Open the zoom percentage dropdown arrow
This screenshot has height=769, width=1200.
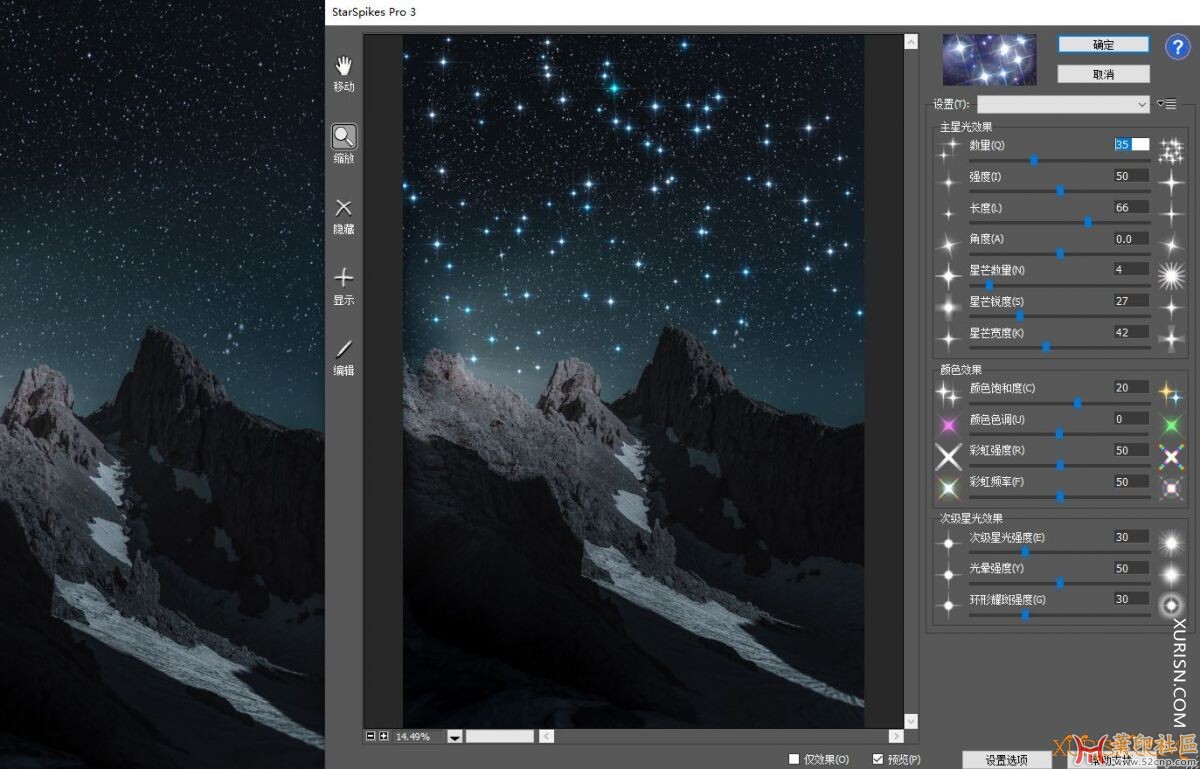click(454, 737)
